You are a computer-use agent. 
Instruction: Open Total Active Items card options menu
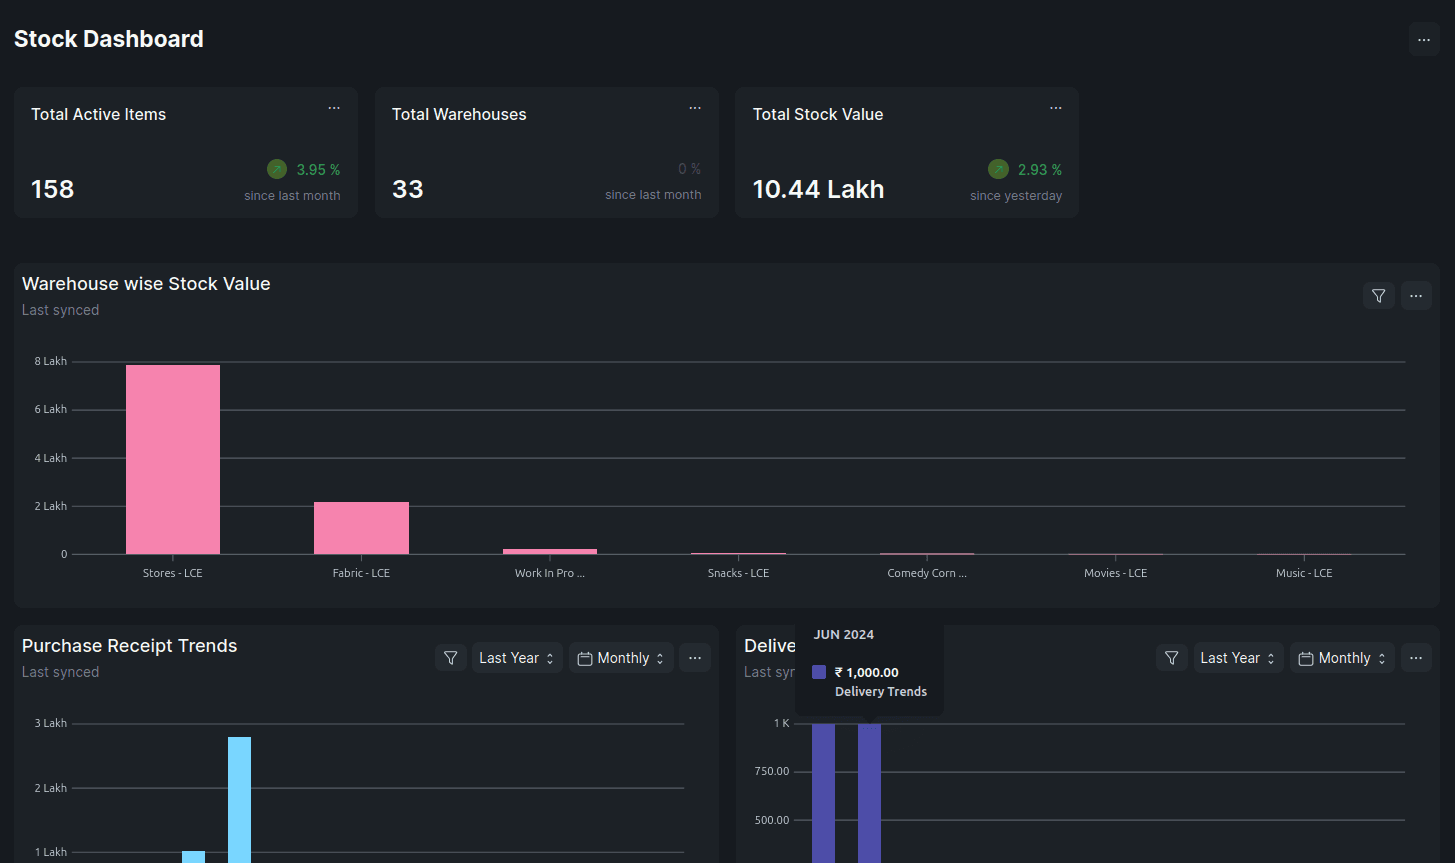click(334, 108)
